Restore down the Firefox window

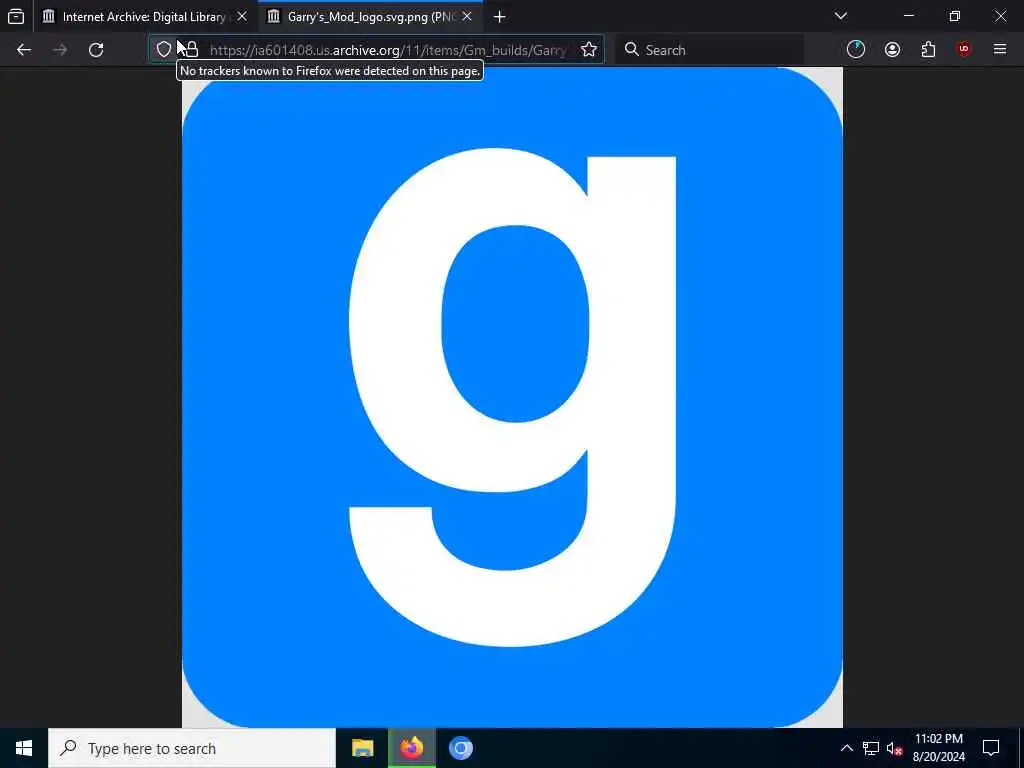[955, 16]
